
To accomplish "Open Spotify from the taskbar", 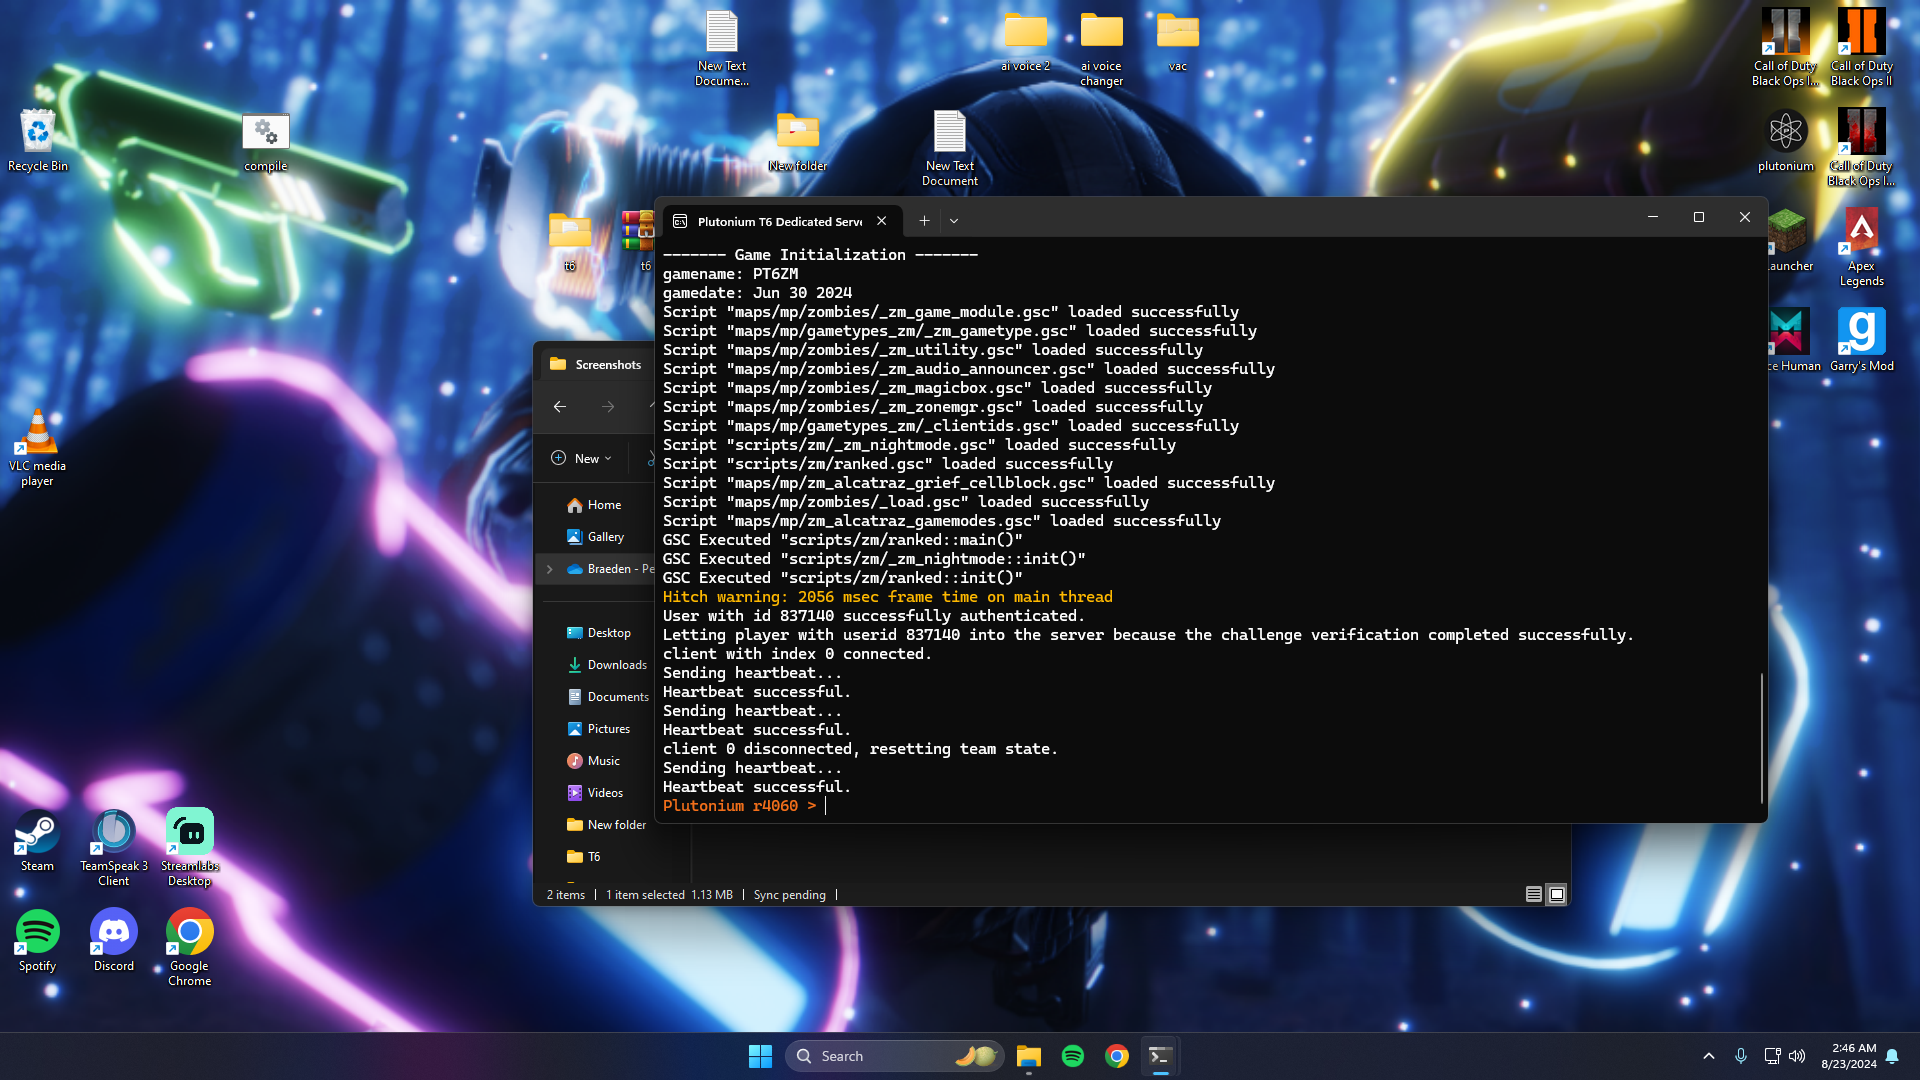I will (x=1072, y=1056).
